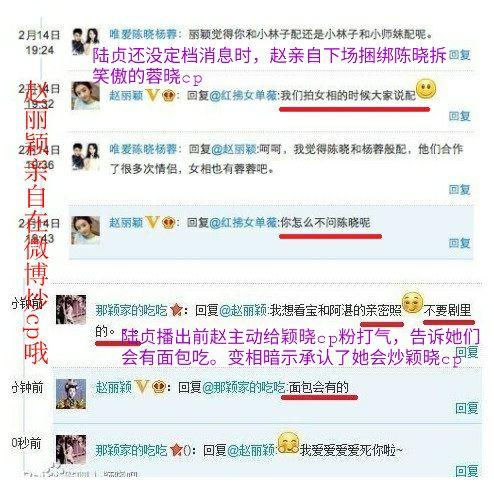The image size is (494, 486).
Task: Click the blushing emoji after 亲密照
Action: [x=412, y=302]
